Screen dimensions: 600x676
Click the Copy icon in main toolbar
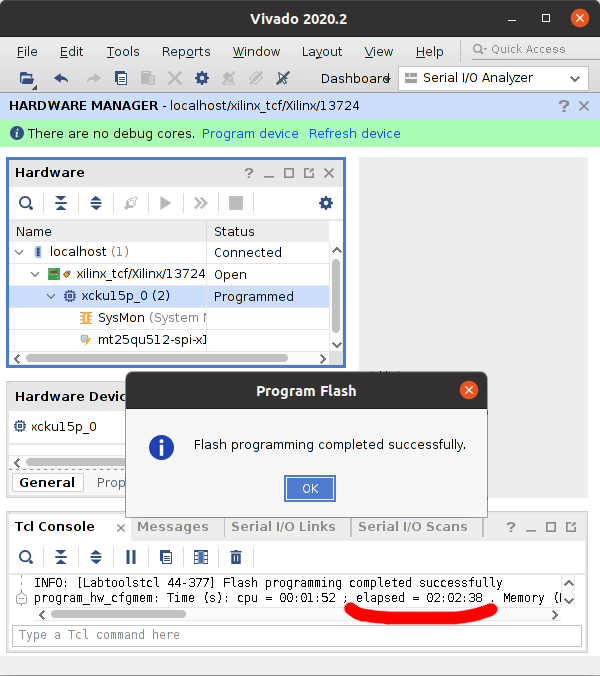121,78
